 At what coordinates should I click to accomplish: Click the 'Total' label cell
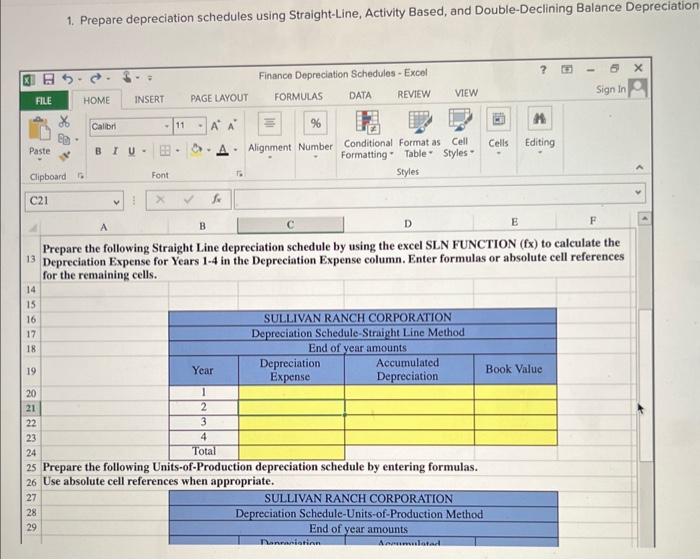point(204,451)
